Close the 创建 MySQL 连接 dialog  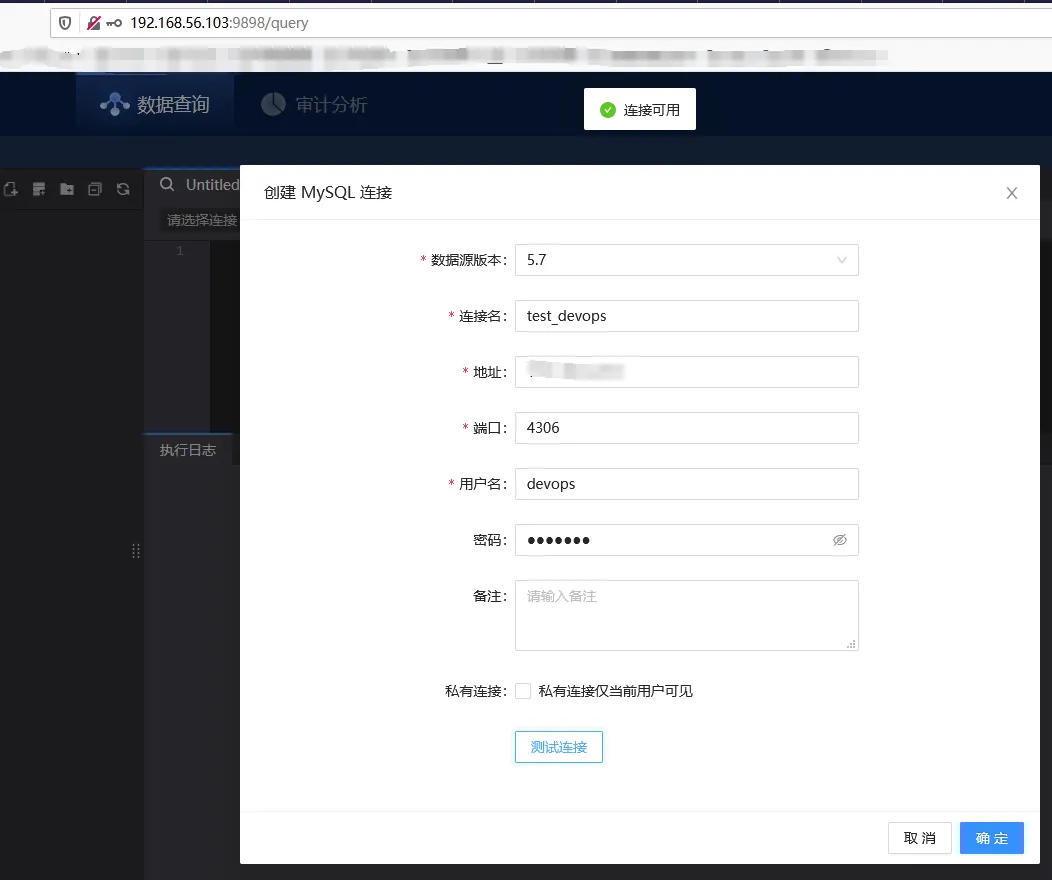click(1011, 193)
